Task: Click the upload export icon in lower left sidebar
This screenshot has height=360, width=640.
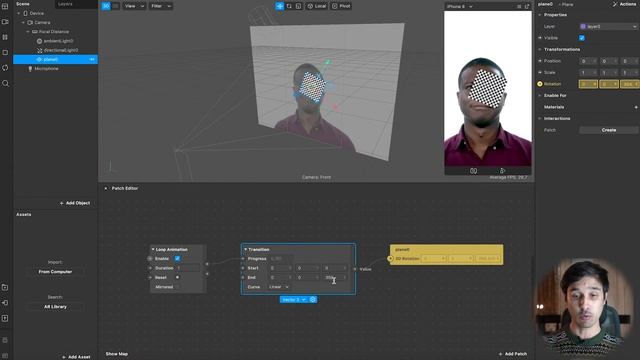Action: (5, 318)
